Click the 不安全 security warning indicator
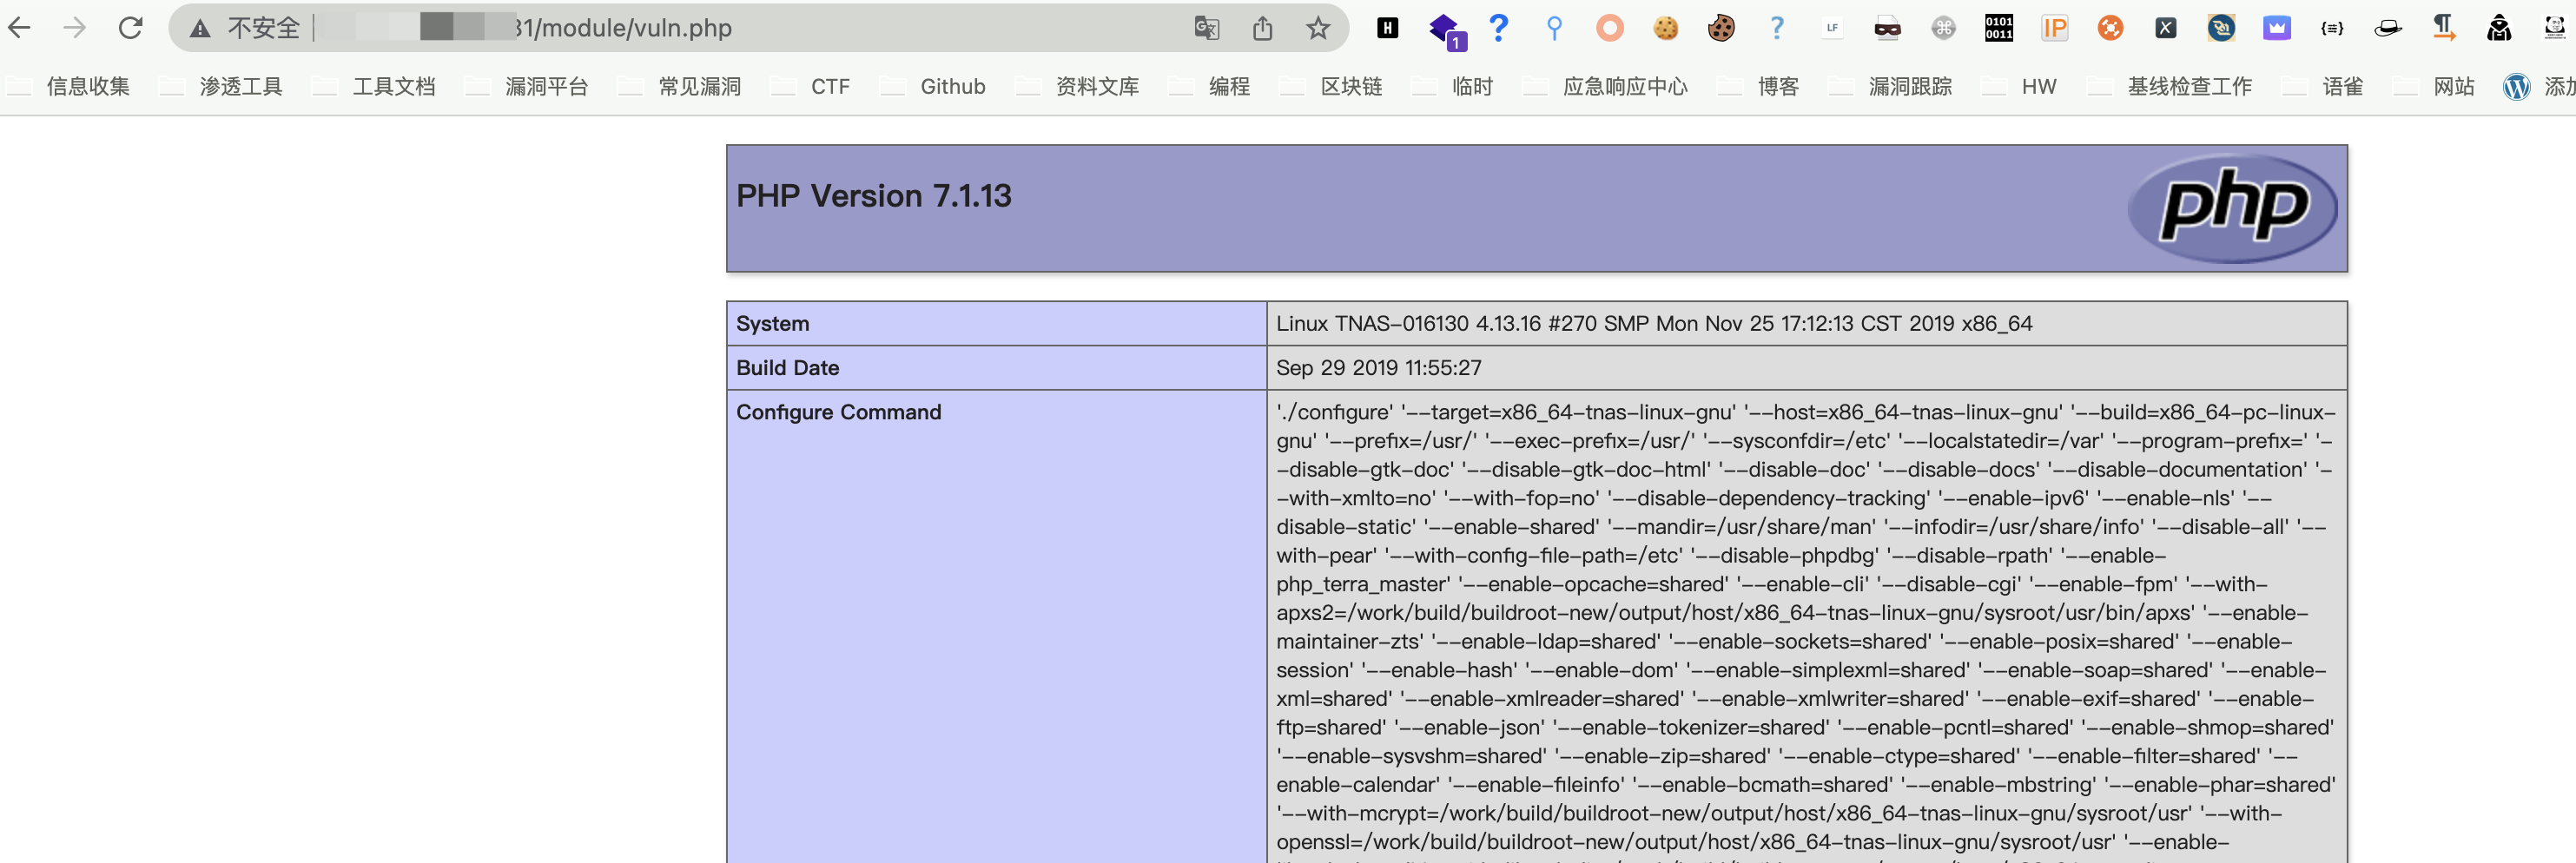Viewport: 2576px width, 863px height. pos(246,28)
